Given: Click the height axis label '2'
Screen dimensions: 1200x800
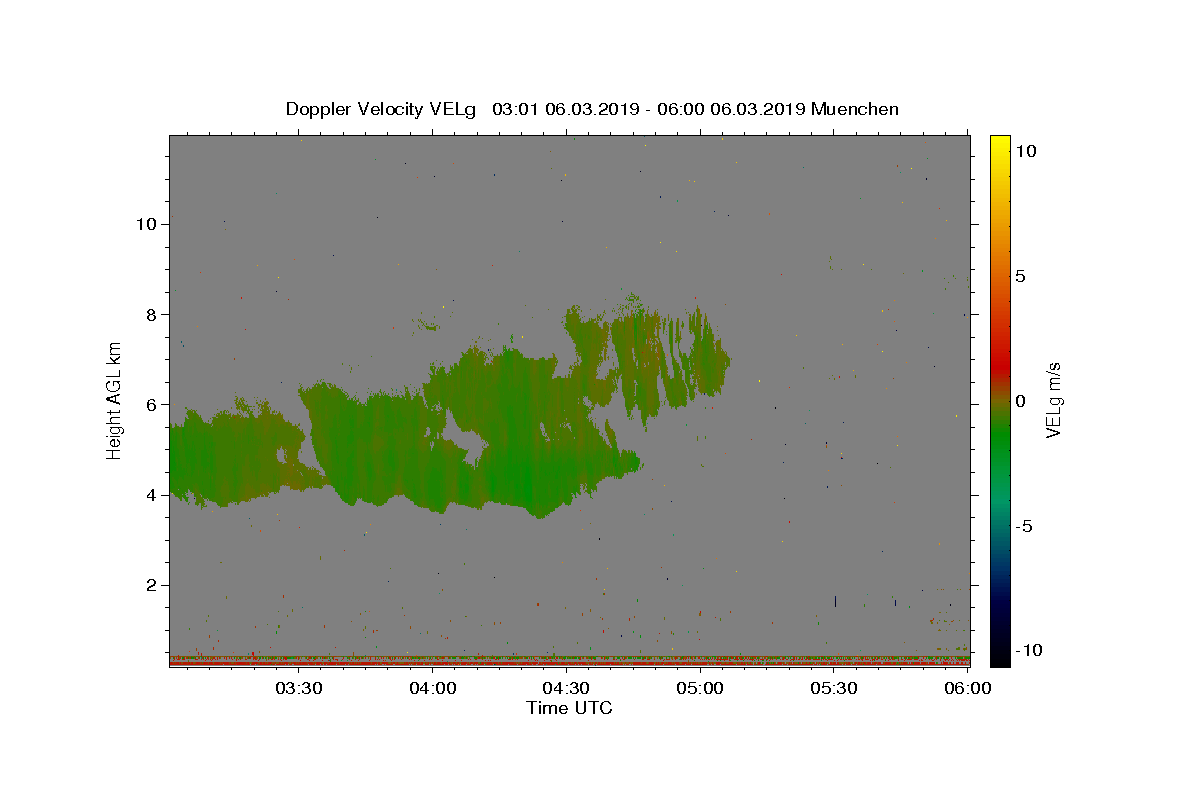Looking at the screenshot, I should coord(151,585).
